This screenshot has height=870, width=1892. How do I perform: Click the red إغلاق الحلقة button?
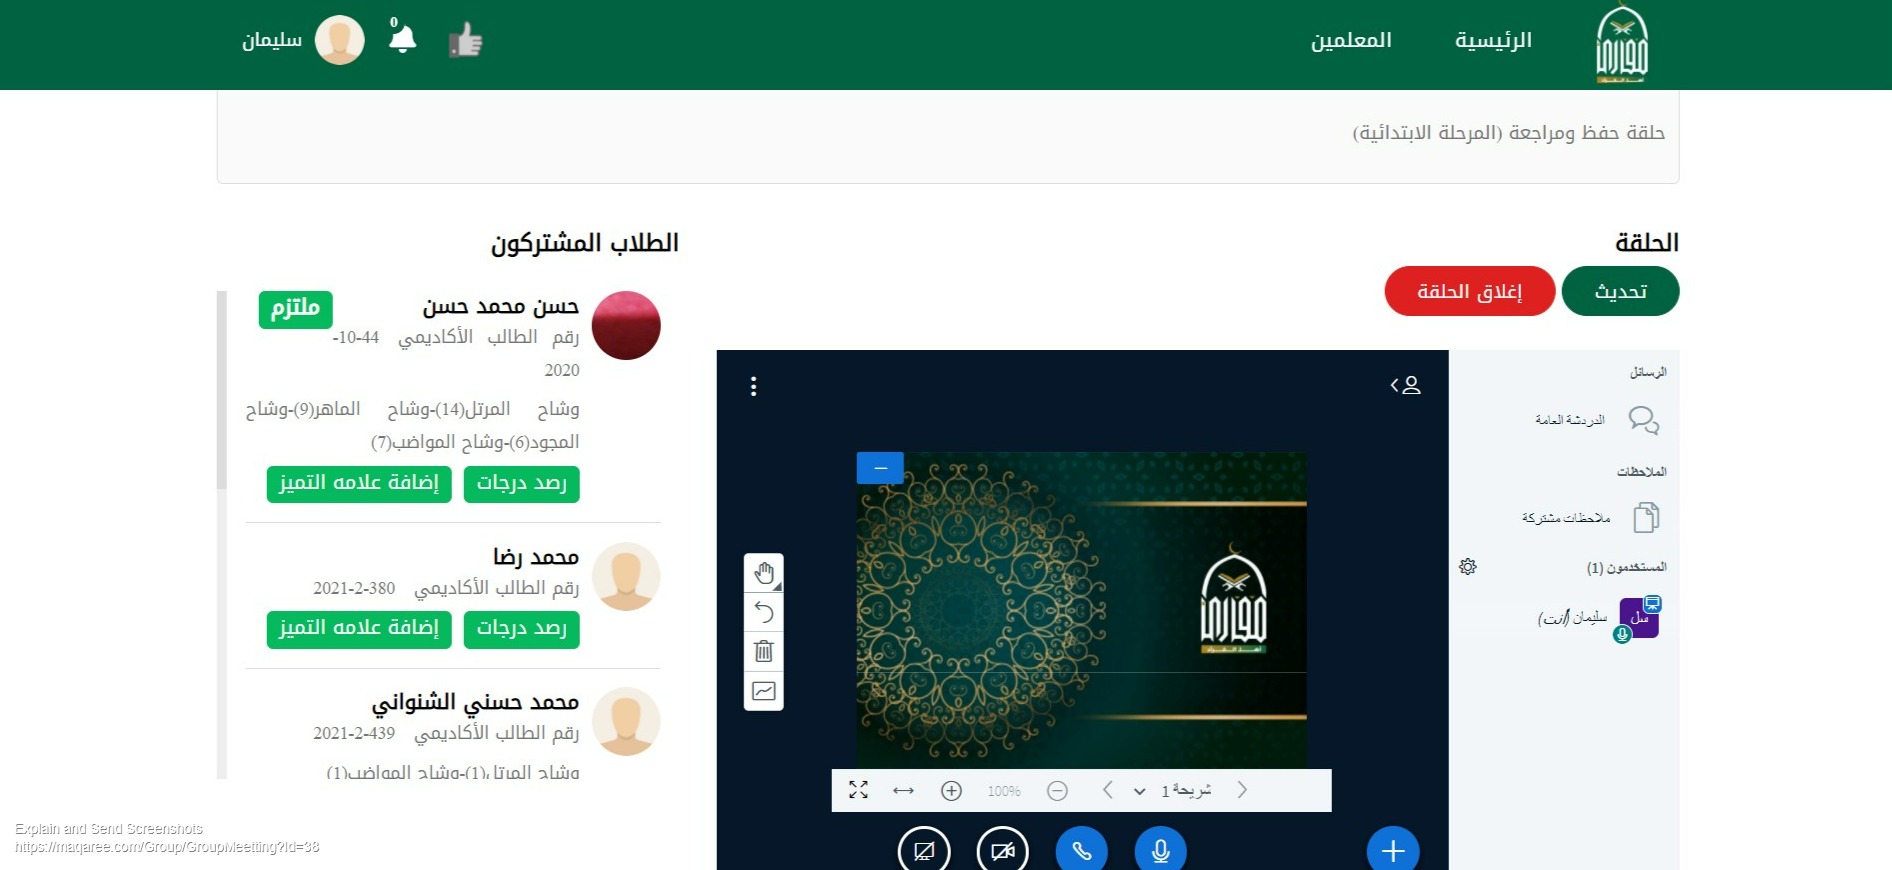point(1470,291)
